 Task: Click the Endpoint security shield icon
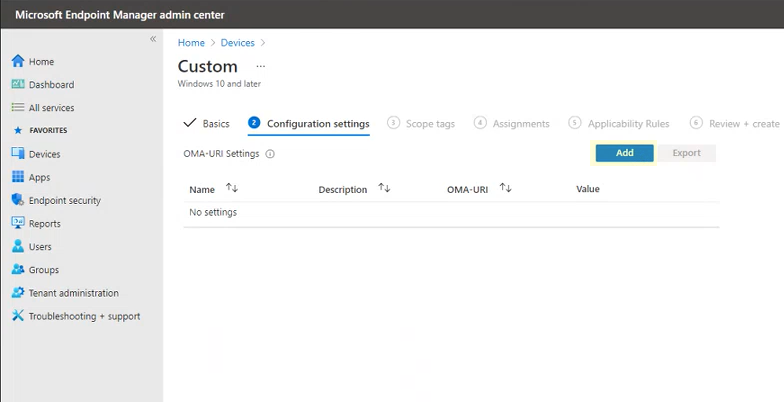17,200
